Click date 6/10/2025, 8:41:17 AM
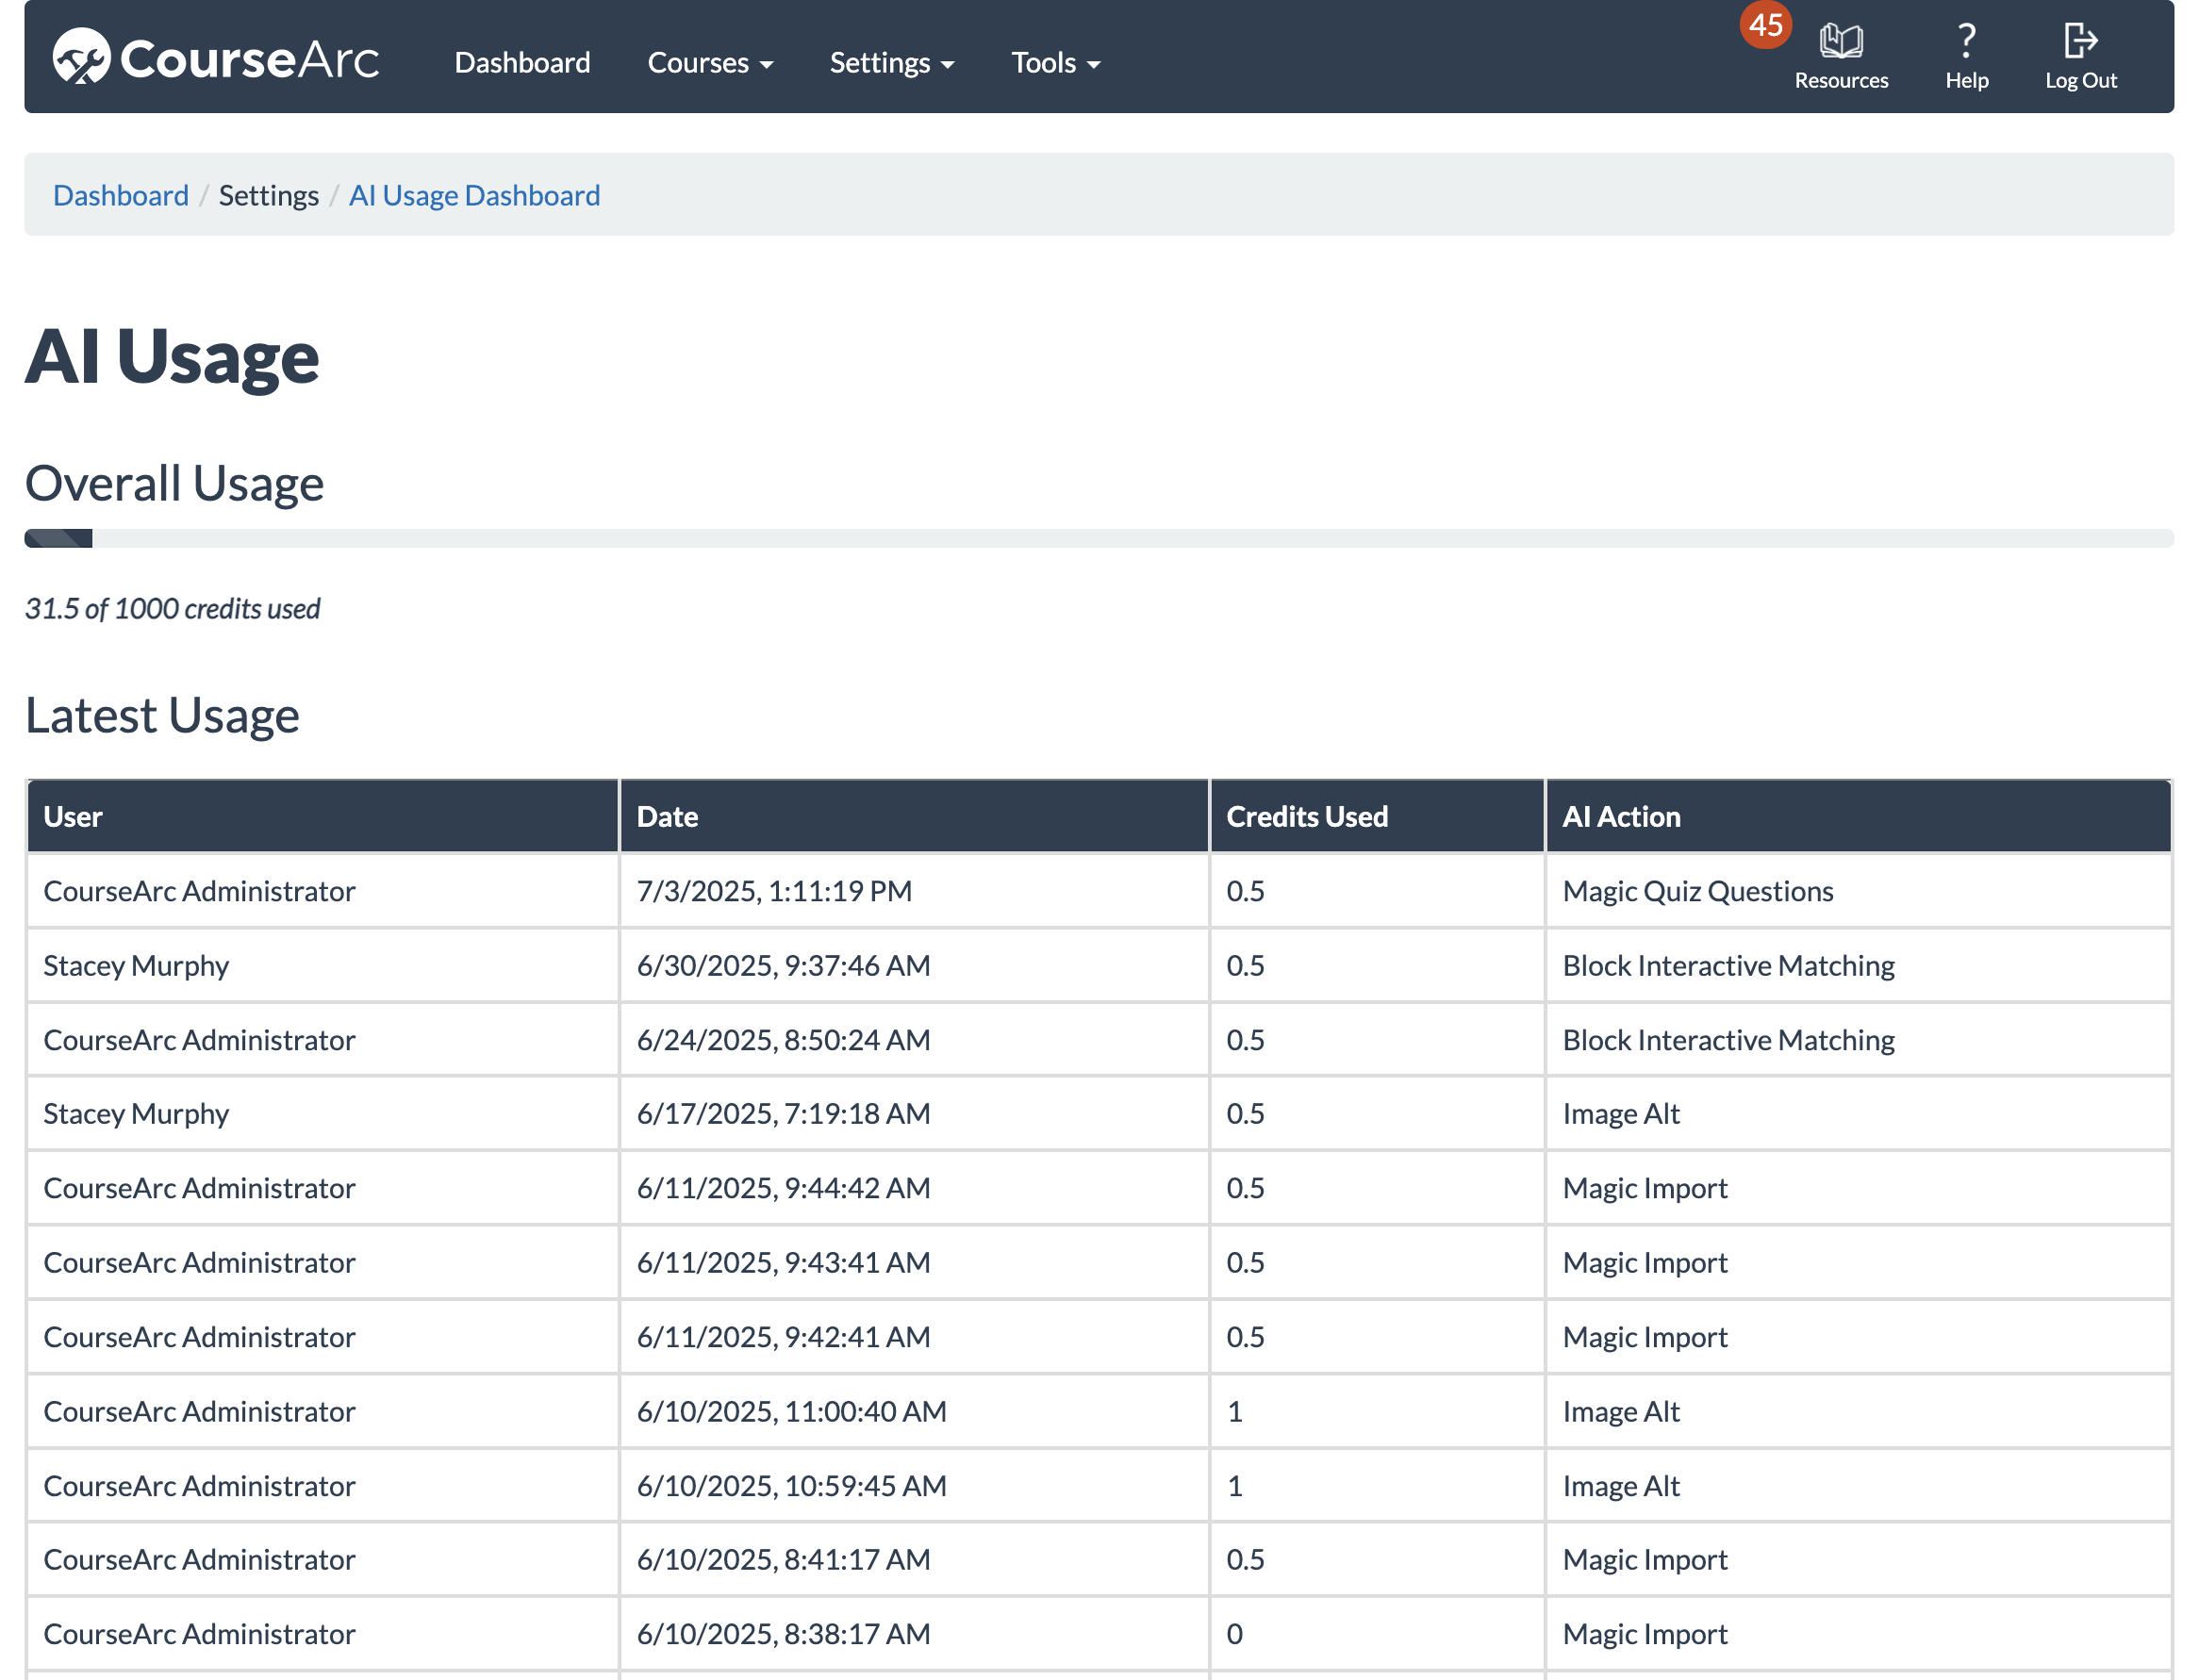 click(x=783, y=1559)
